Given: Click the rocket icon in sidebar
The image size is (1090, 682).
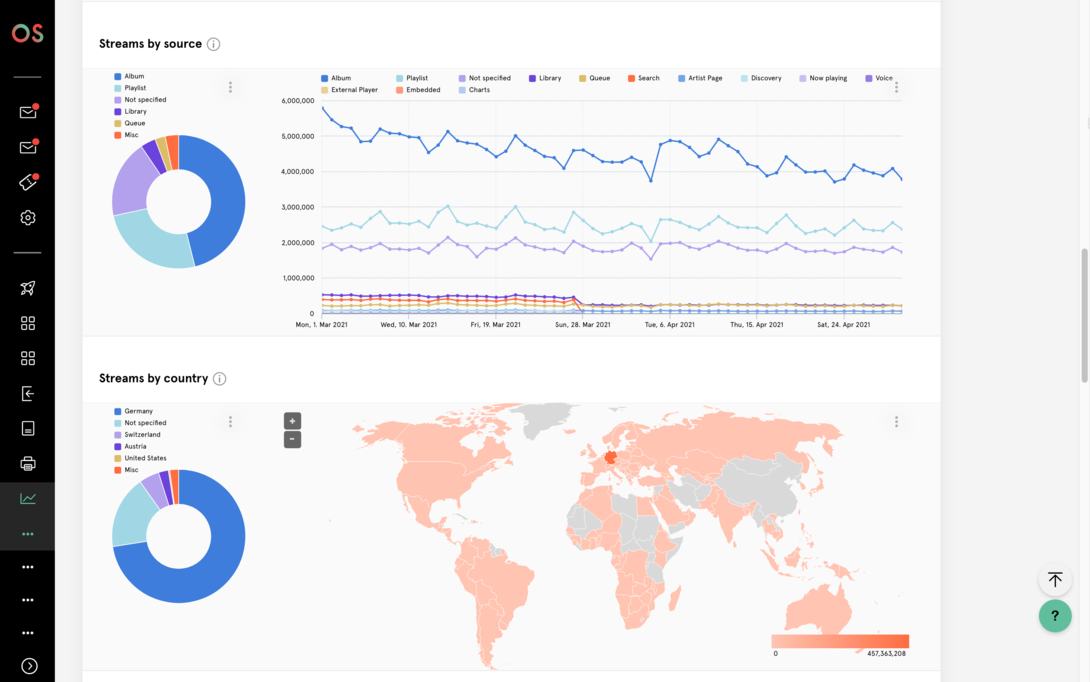Looking at the screenshot, I should point(28,288).
